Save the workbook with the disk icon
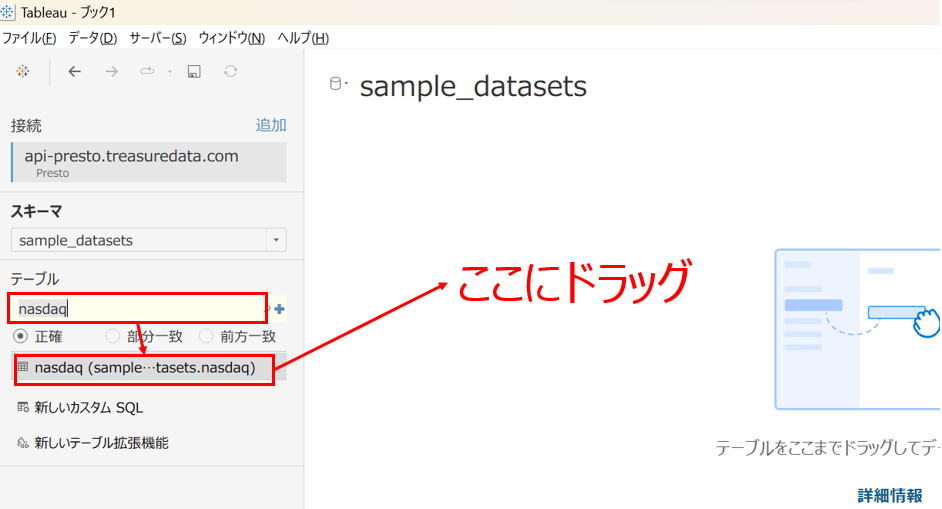Viewport: 942px width, 509px height. pyautogui.click(x=194, y=72)
